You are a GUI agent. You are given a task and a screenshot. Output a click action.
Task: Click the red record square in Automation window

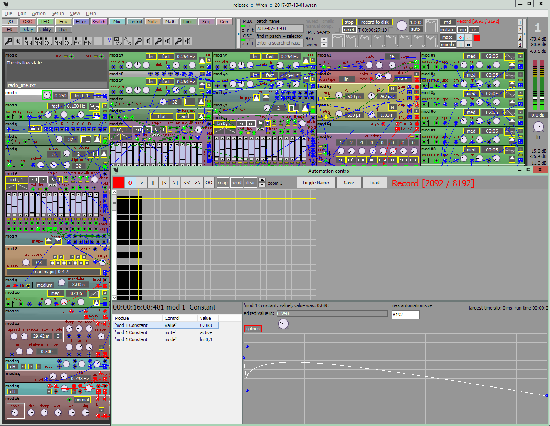tap(118, 182)
